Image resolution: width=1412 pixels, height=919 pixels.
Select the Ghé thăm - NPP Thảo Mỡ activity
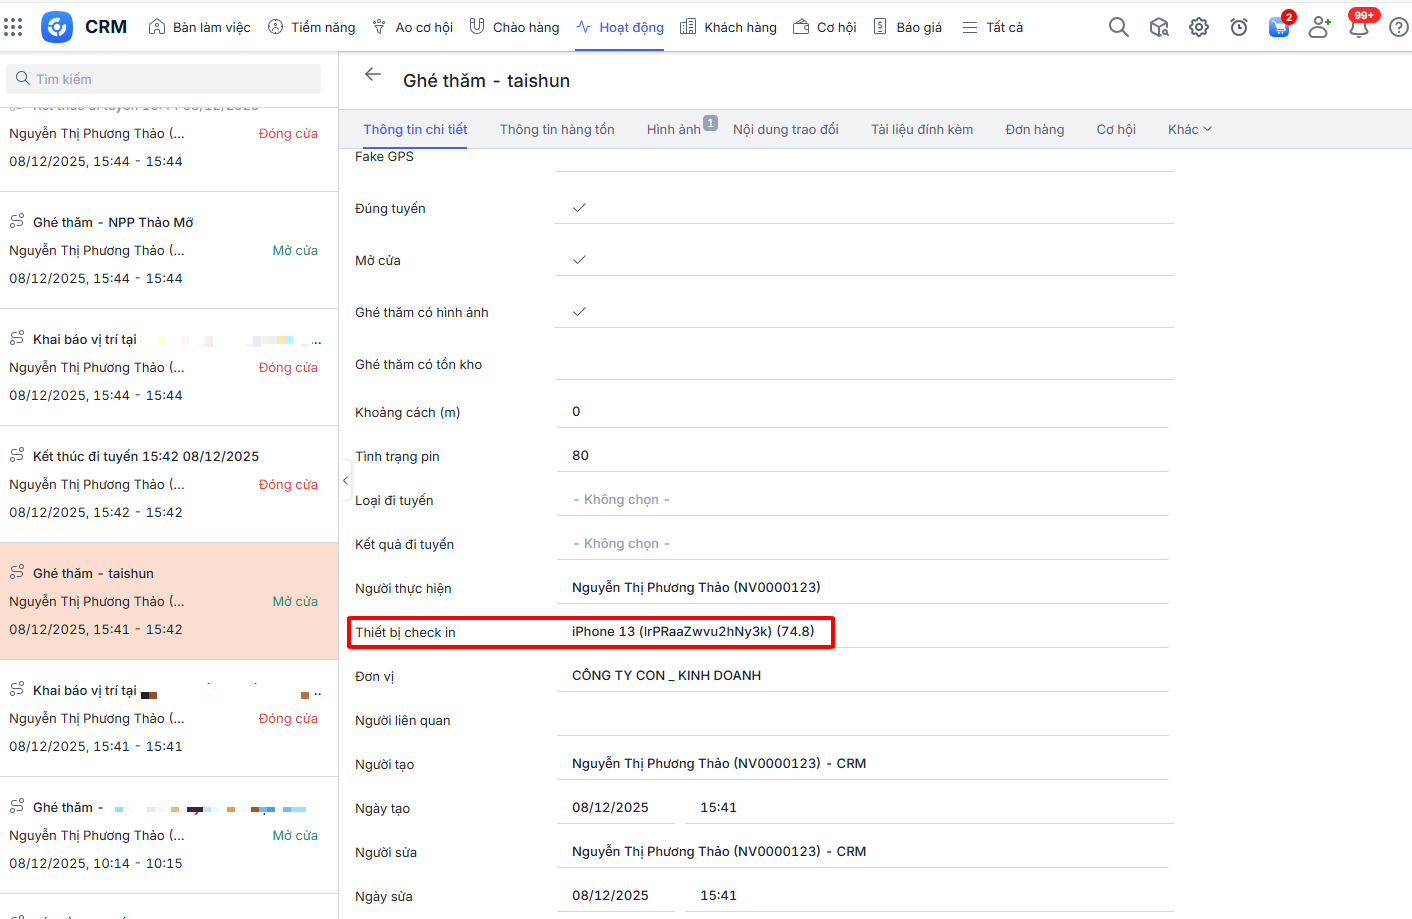pos(112,222)
